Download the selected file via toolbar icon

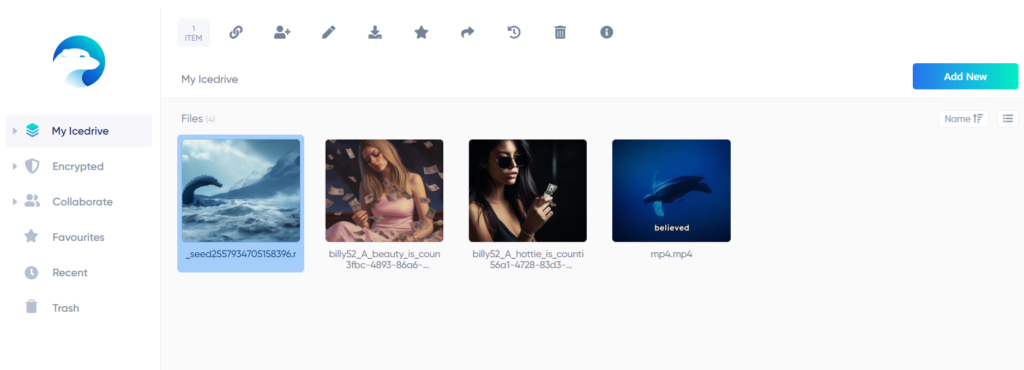pos(375,32)
